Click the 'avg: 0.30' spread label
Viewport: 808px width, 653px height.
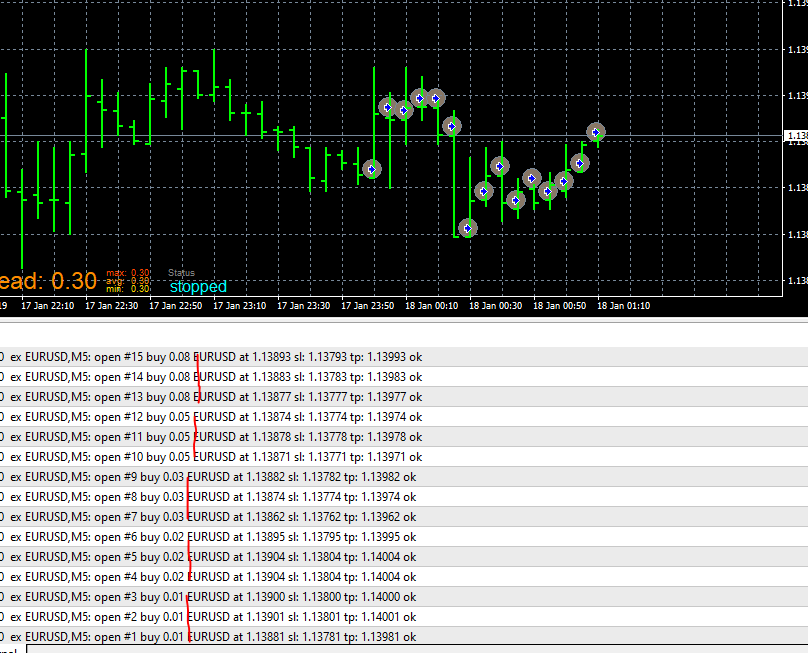(x=128, y=281)
